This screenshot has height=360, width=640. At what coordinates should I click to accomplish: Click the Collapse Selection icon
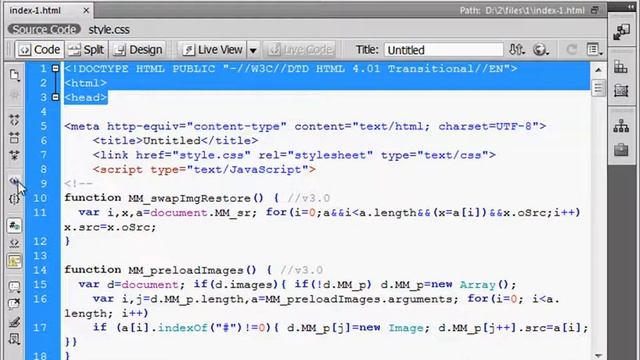pos(14,137)
